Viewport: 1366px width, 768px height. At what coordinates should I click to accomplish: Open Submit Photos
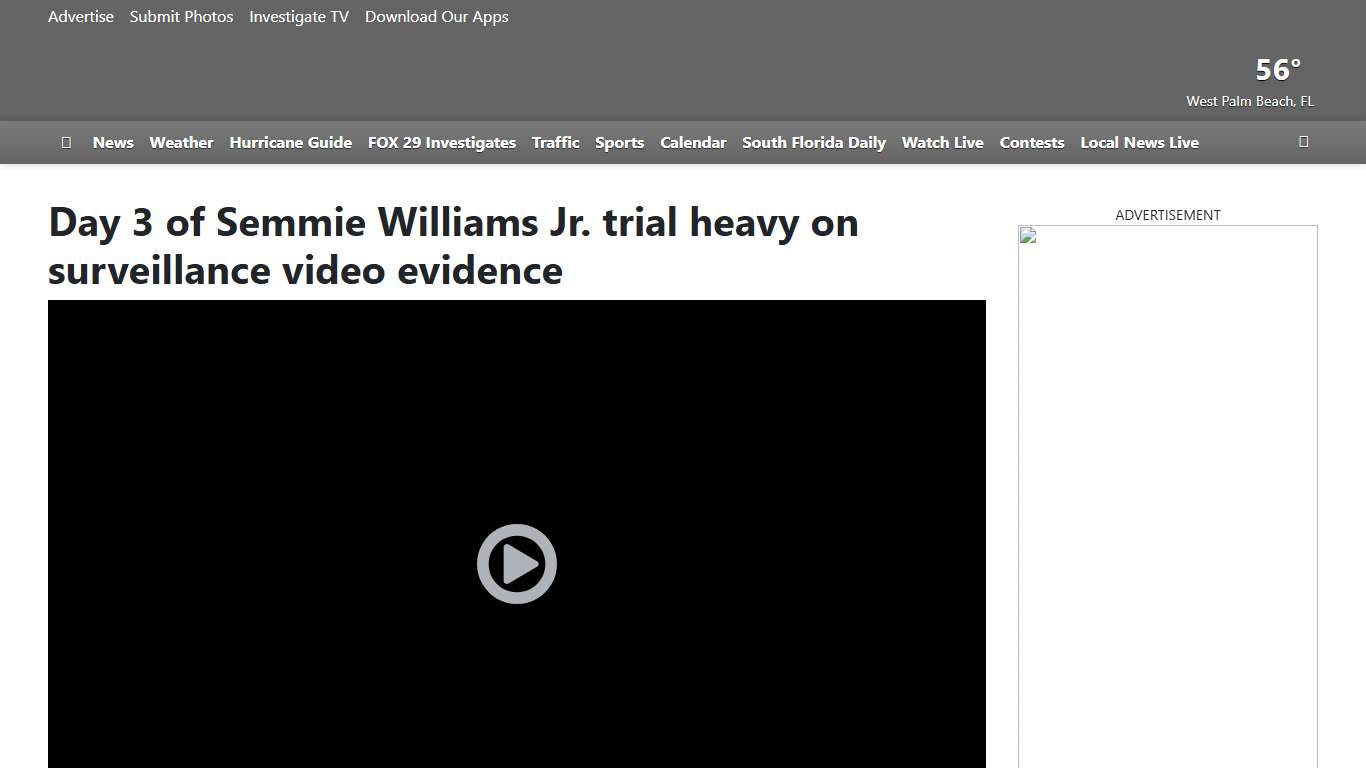181,16
